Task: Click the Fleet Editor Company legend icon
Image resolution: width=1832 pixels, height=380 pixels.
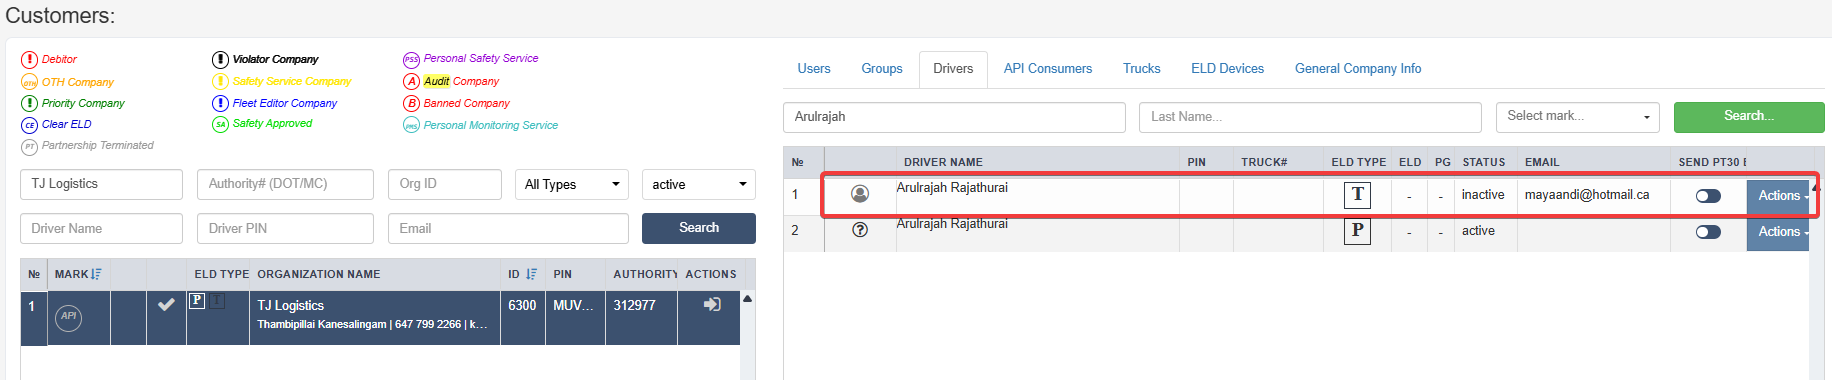Action: pyautogui.click(x=220, y=103)
